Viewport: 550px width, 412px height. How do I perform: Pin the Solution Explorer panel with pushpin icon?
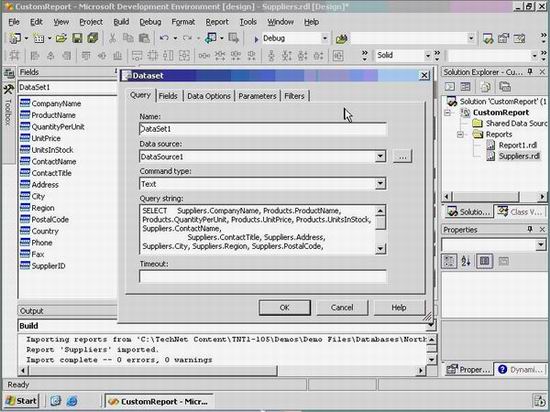point(530,72)
